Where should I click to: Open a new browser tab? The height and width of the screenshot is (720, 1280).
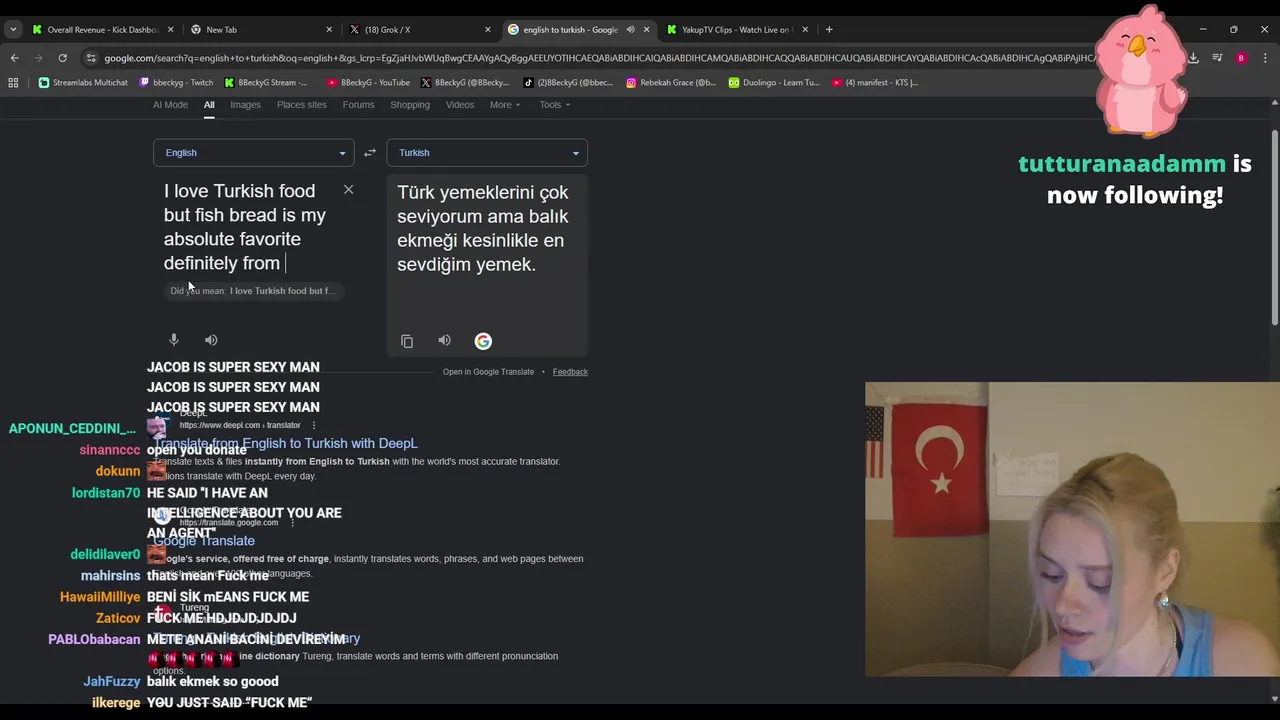click(x=829, y=29)
